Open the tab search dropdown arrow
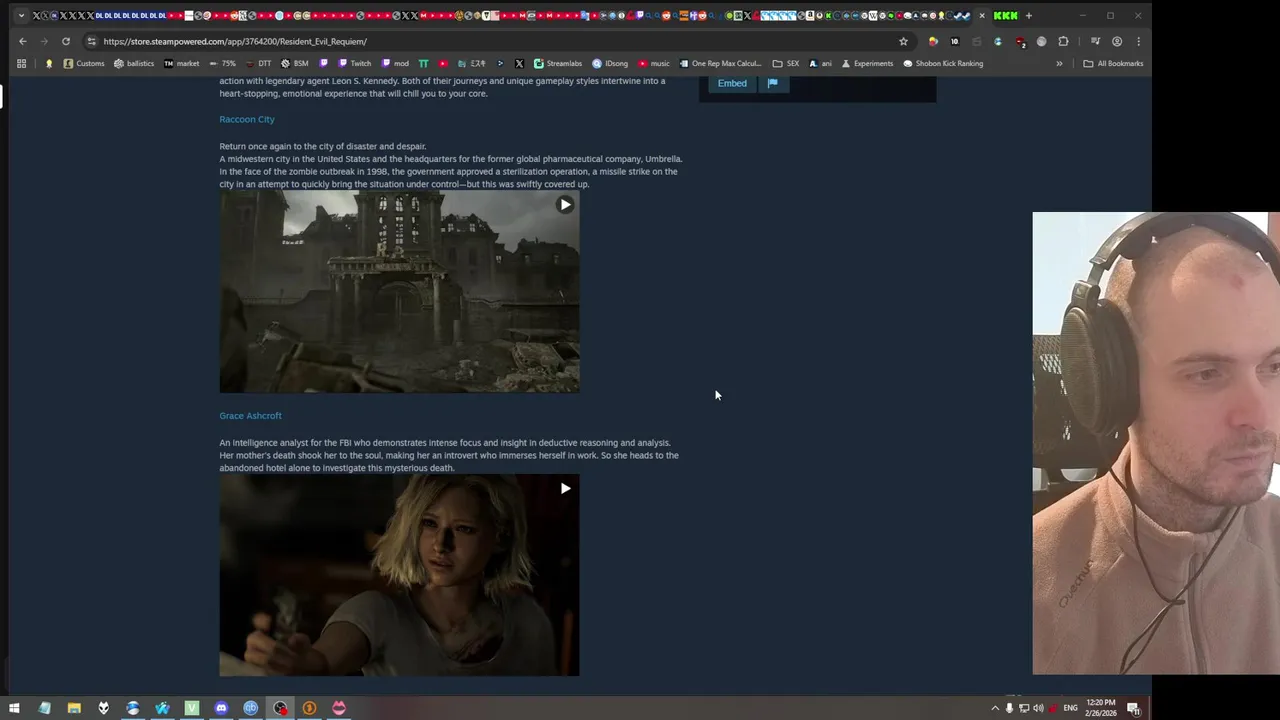Image resolution: width=1280 pixels, height=720 pixels. click(21, 15)
